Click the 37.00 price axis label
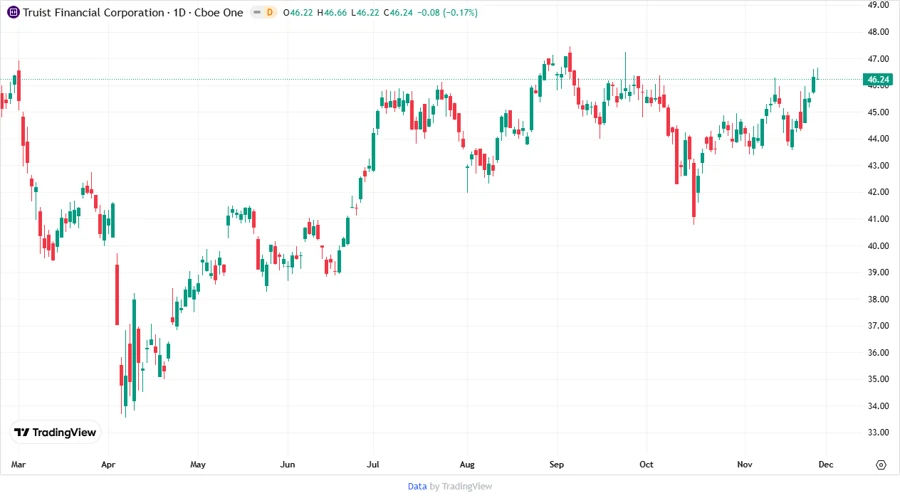900x498 pixels. coord(878,325)
